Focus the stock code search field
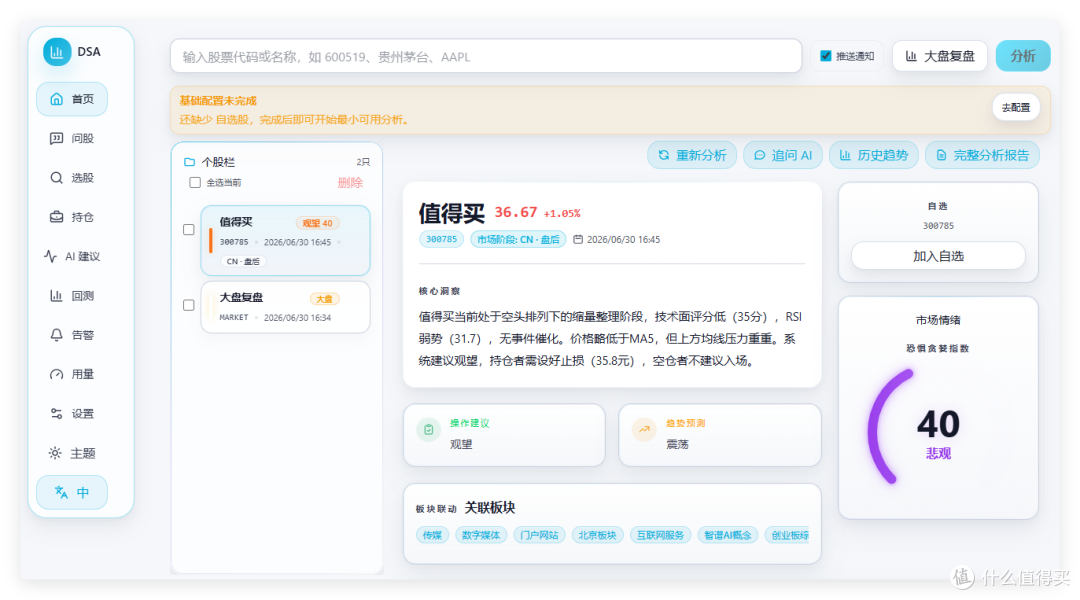Viewport: 1080px width, 600px height. click(486, 56)
